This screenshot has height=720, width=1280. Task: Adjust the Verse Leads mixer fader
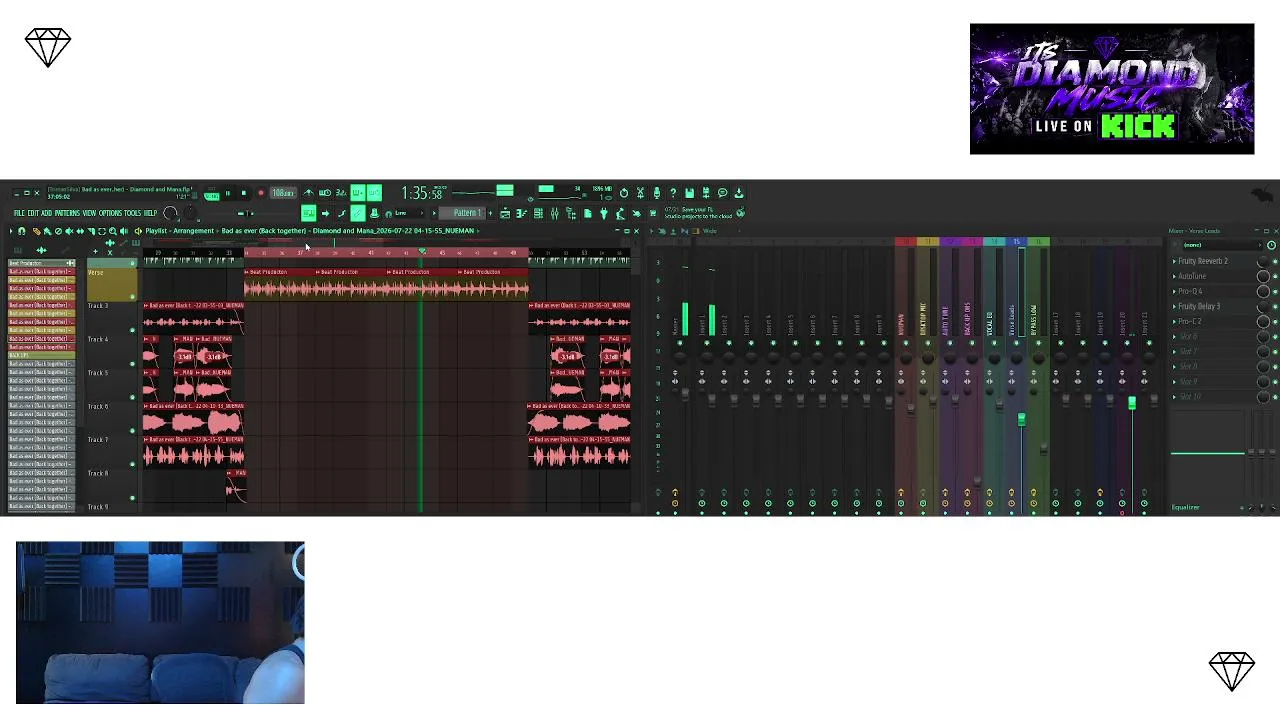tap(1021, 420)
